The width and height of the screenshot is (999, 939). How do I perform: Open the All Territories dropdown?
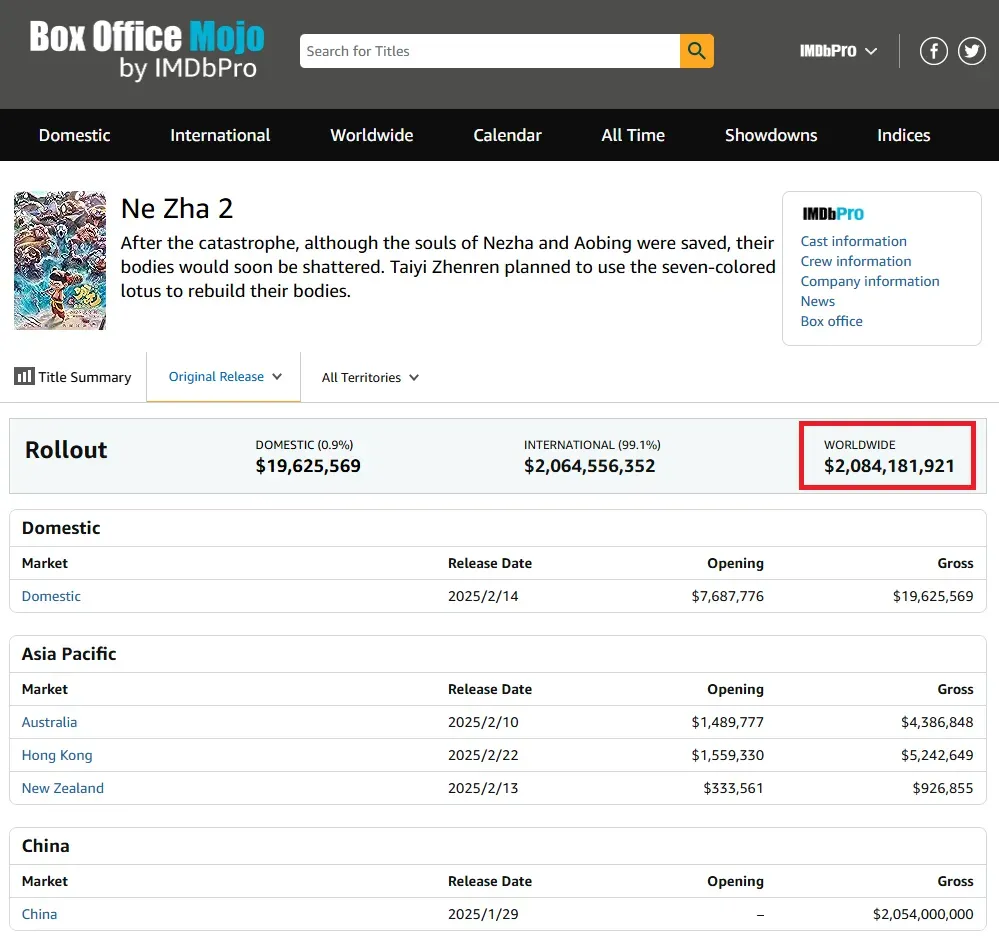tap(370, 377)
